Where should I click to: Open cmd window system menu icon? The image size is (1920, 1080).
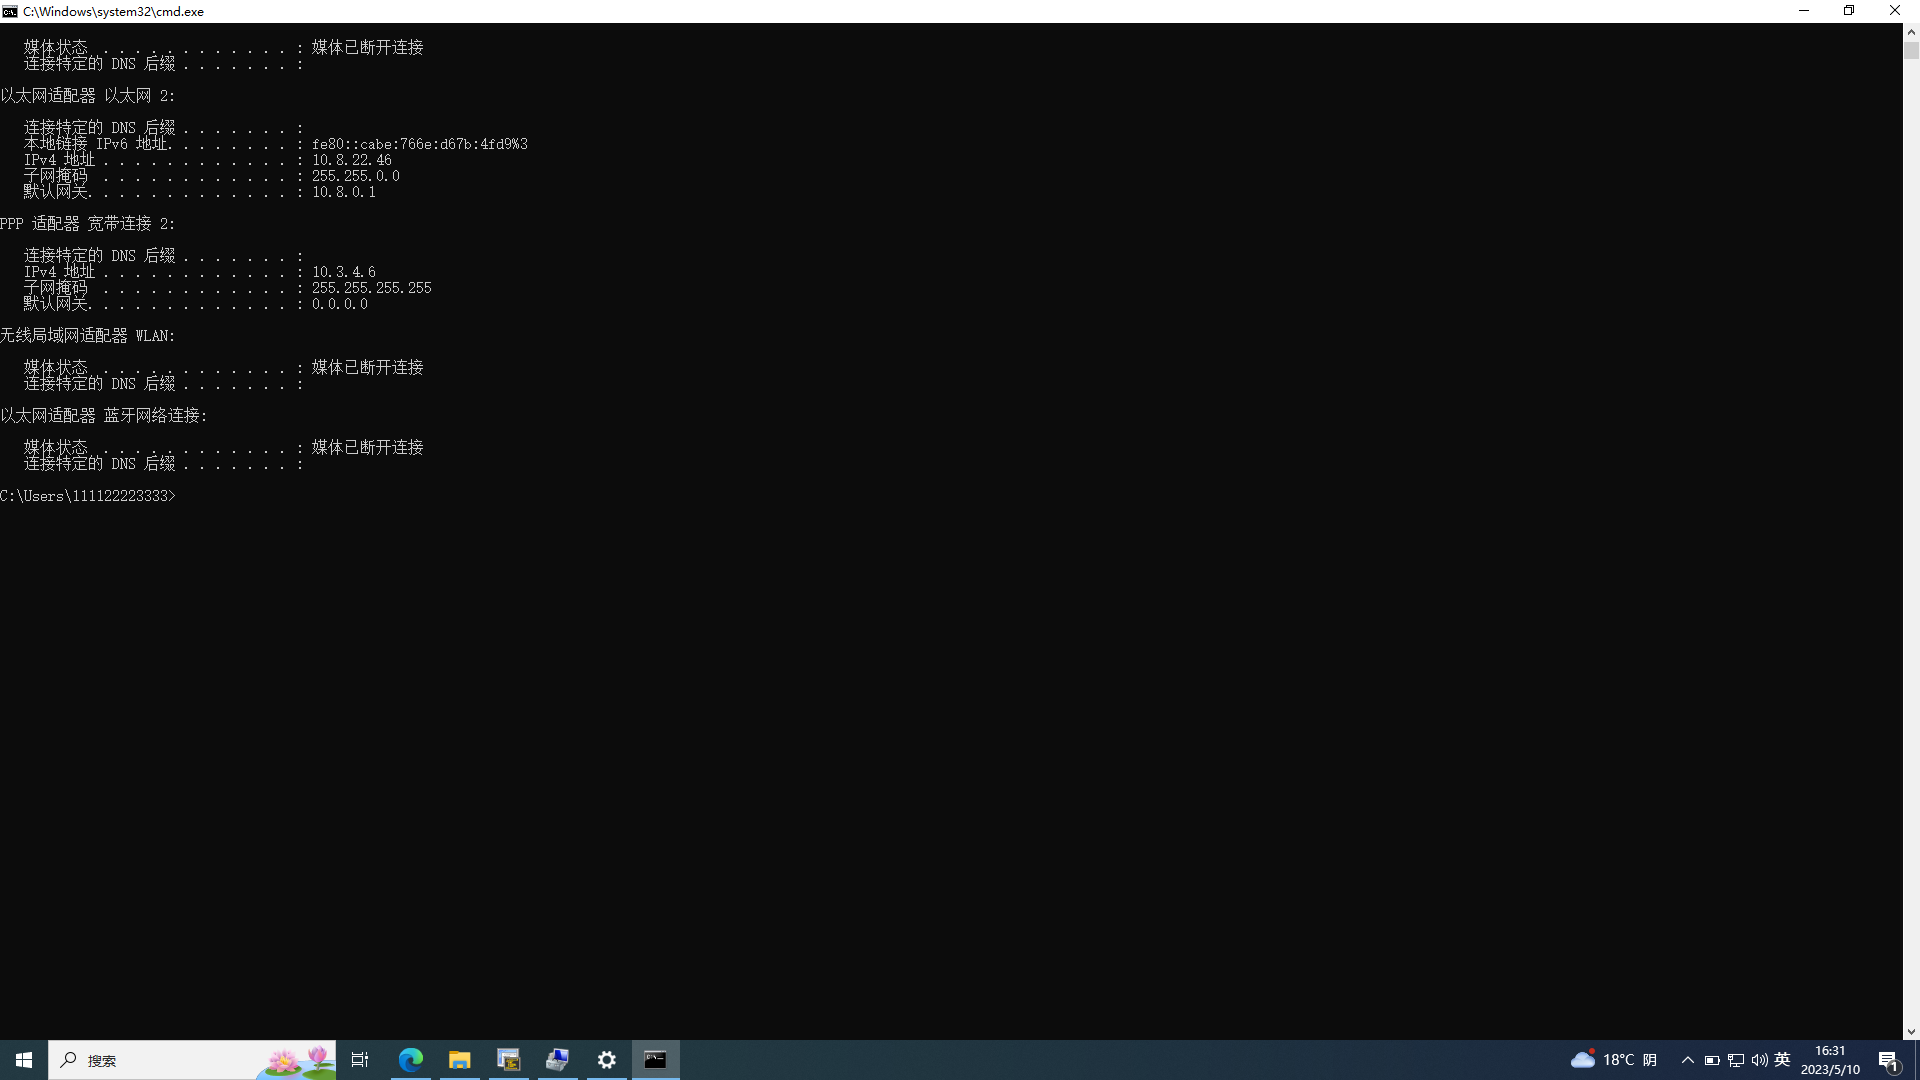click(x=10, y=11)
